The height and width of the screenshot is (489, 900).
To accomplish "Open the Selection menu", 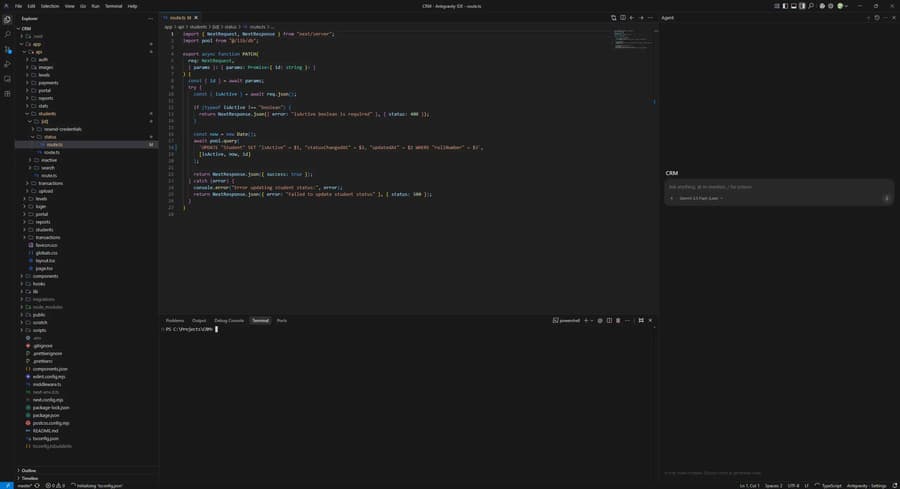I will tap(49, 6).
